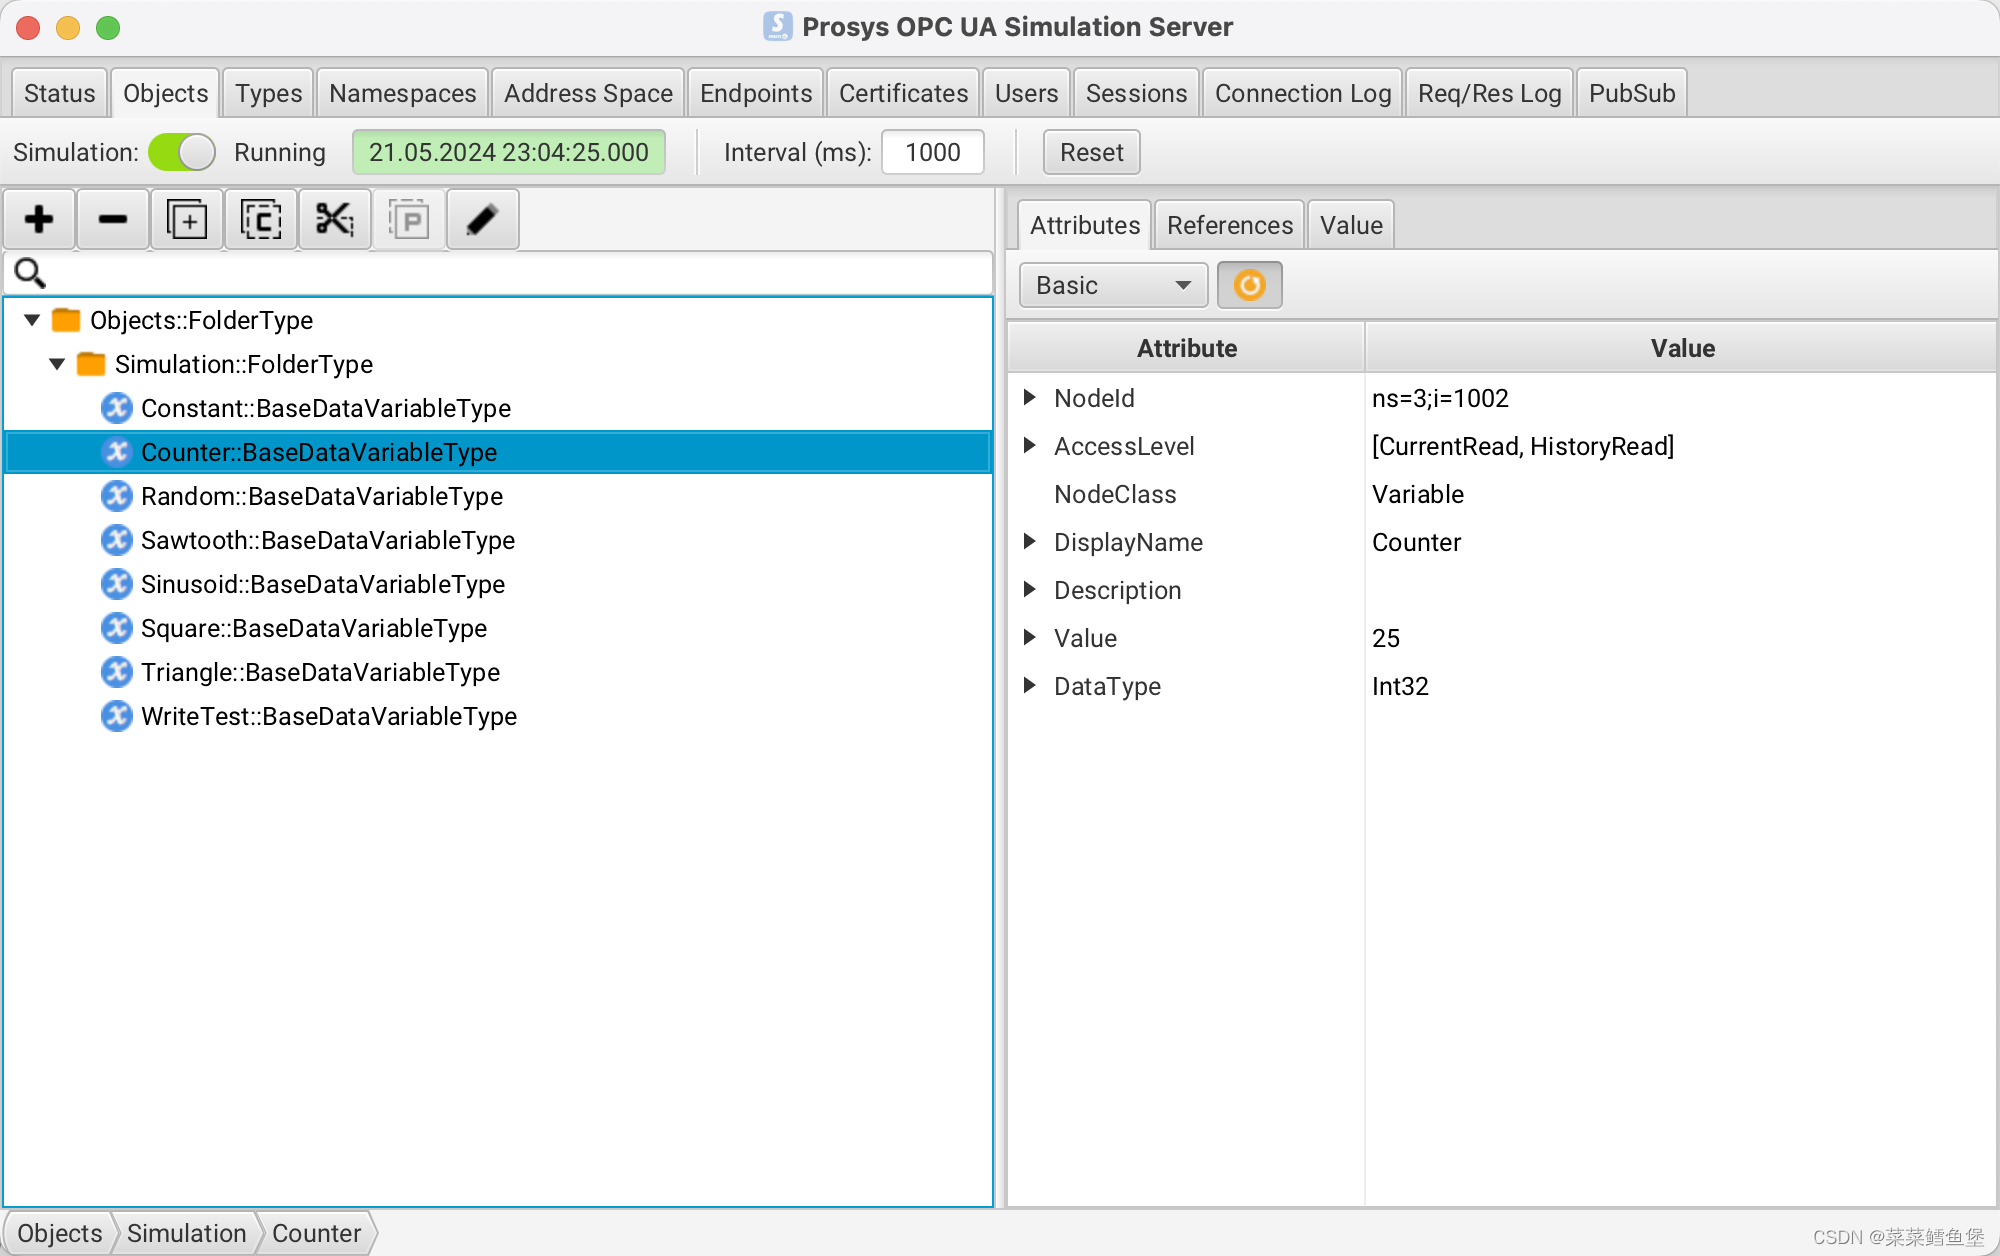Click the Cut Node icon in toolbar
Screen dimensions: 2000x1256
[x=334, y=221]
